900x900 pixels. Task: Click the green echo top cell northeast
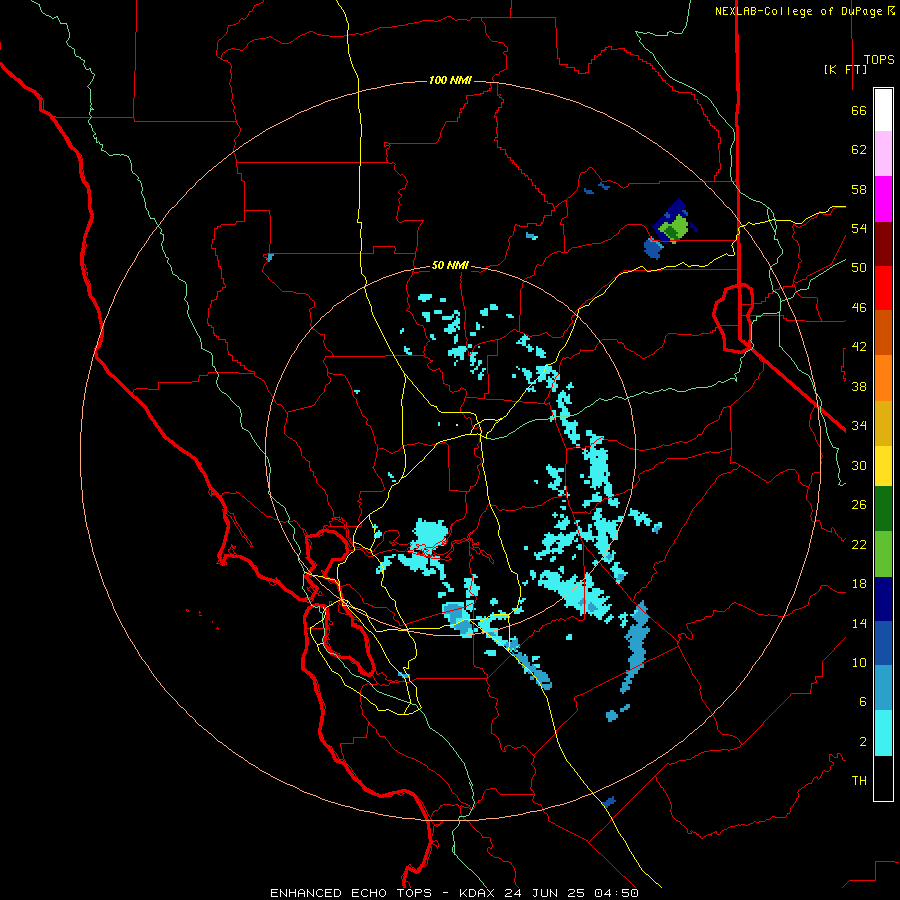(x=674, y=227)
